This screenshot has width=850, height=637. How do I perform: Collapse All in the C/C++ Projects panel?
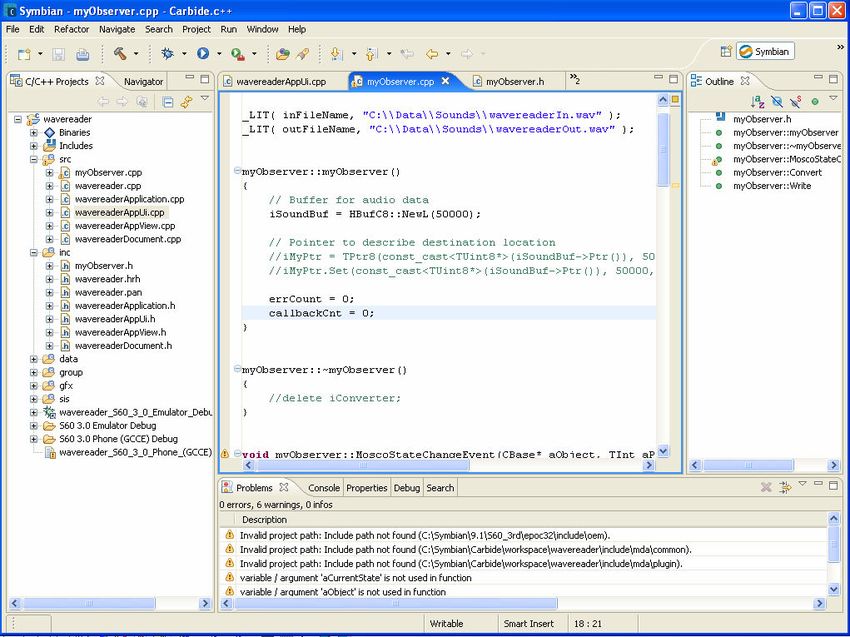(168, 101)
